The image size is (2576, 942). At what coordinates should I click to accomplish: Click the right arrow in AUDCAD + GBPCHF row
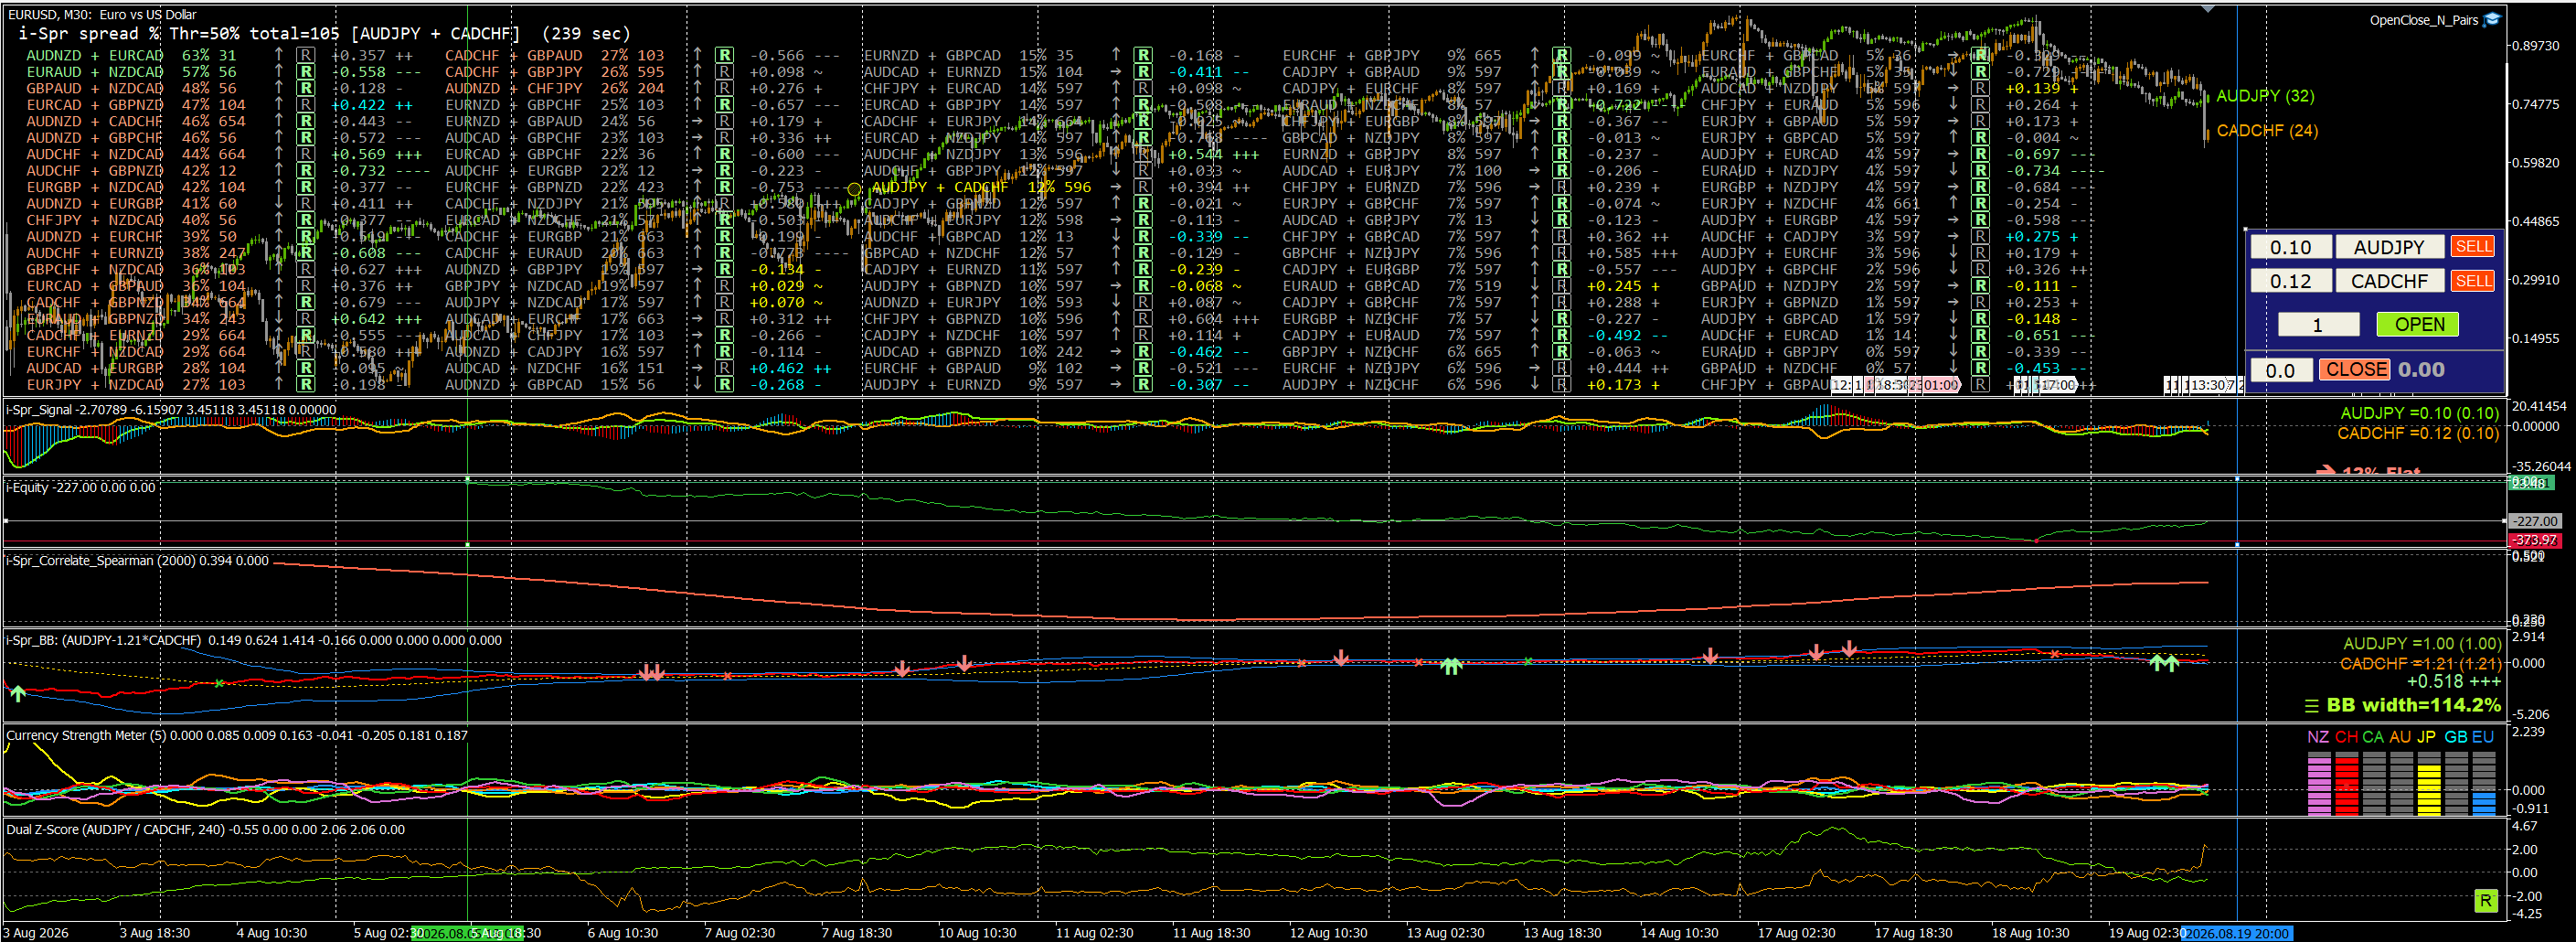(x=697, y=138)
